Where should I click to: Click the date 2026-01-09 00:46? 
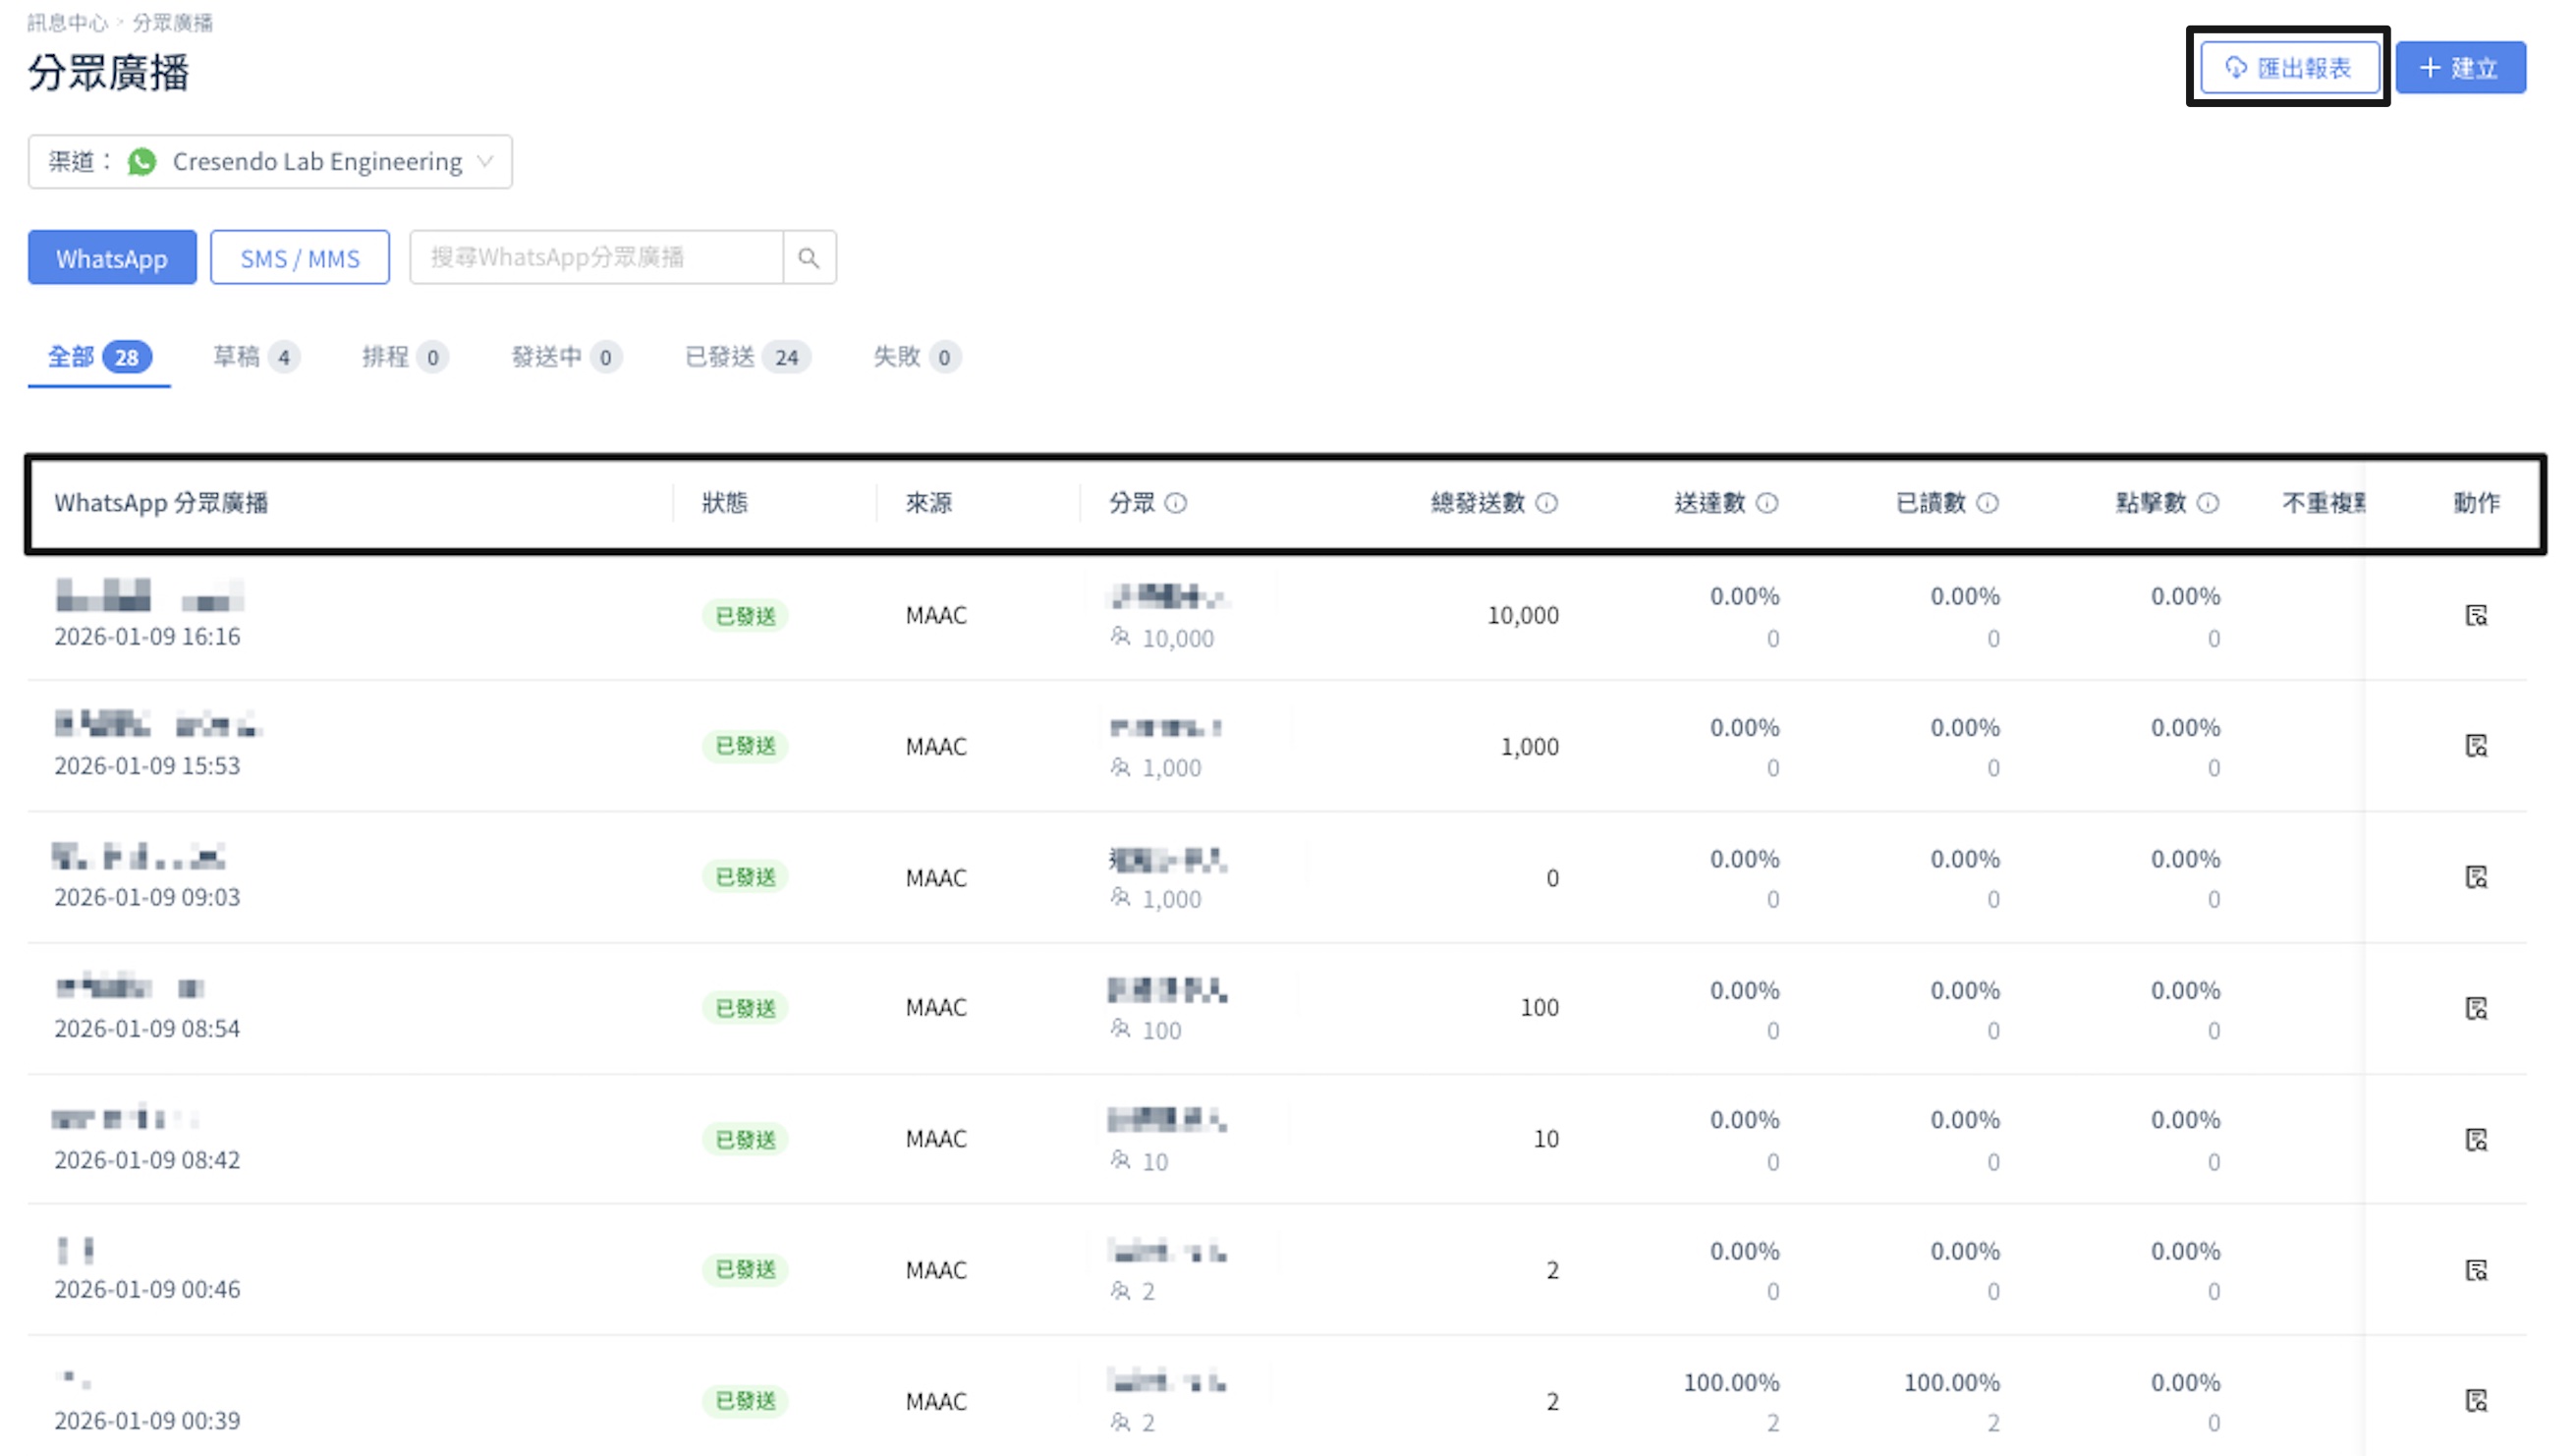click(x=147, y=1290)
